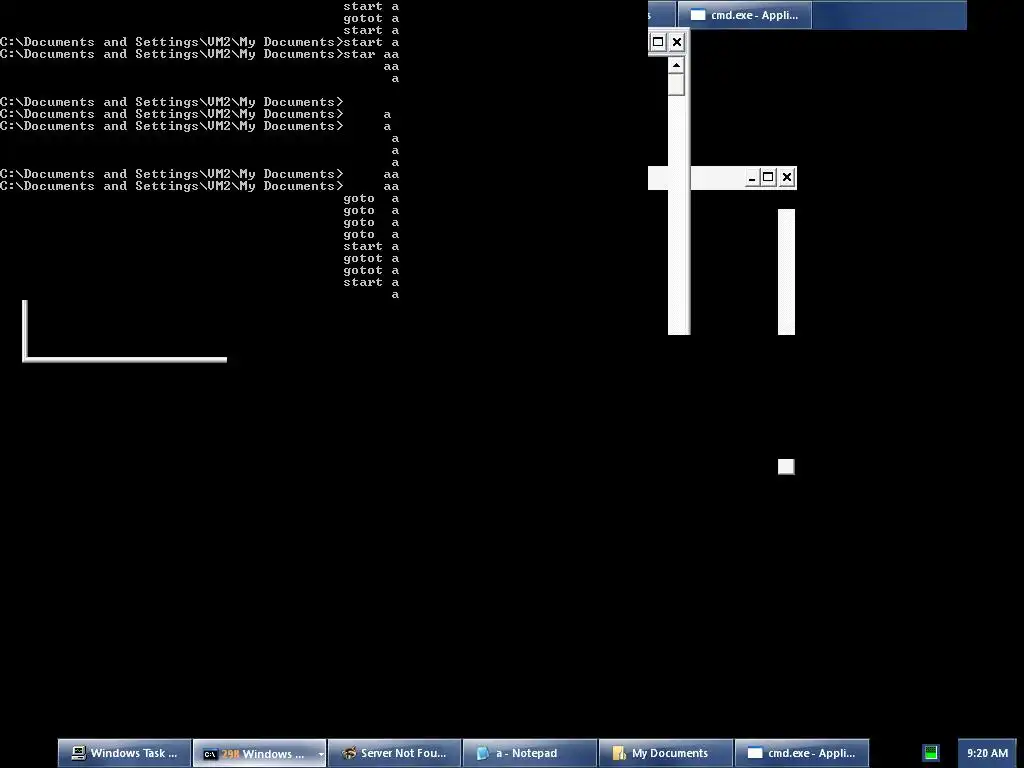Close the window above the scrollbar
This screenshot has width=1024, height=768.
point(677,42)
